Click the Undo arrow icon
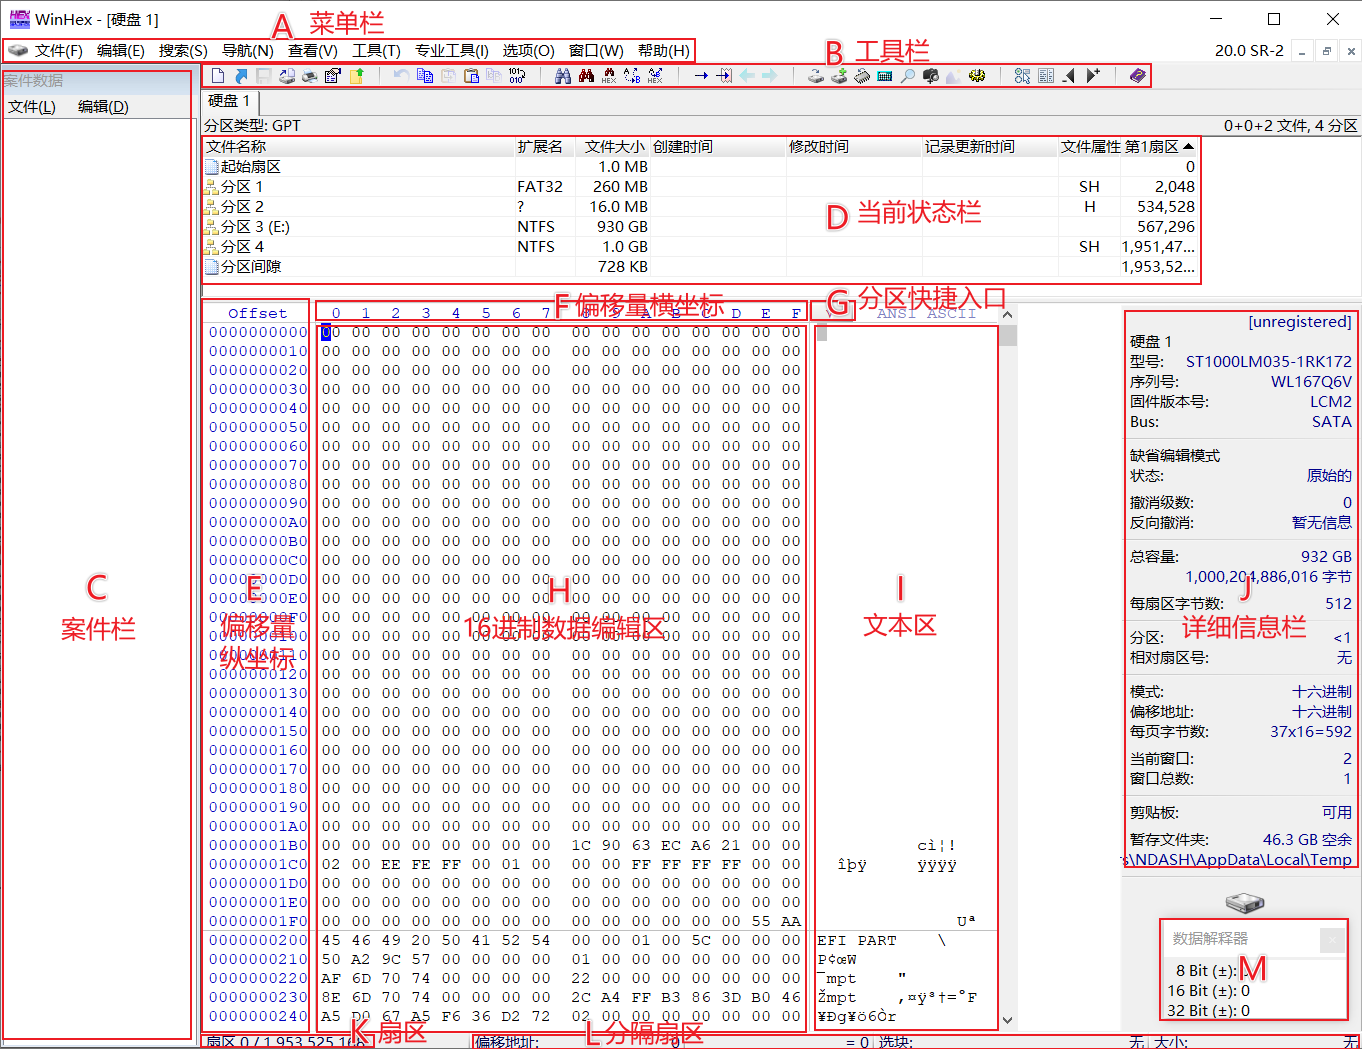Image resolution: width=1362 pixels, height=1049 pixels. pyautogui.click(x=400, y=74)
